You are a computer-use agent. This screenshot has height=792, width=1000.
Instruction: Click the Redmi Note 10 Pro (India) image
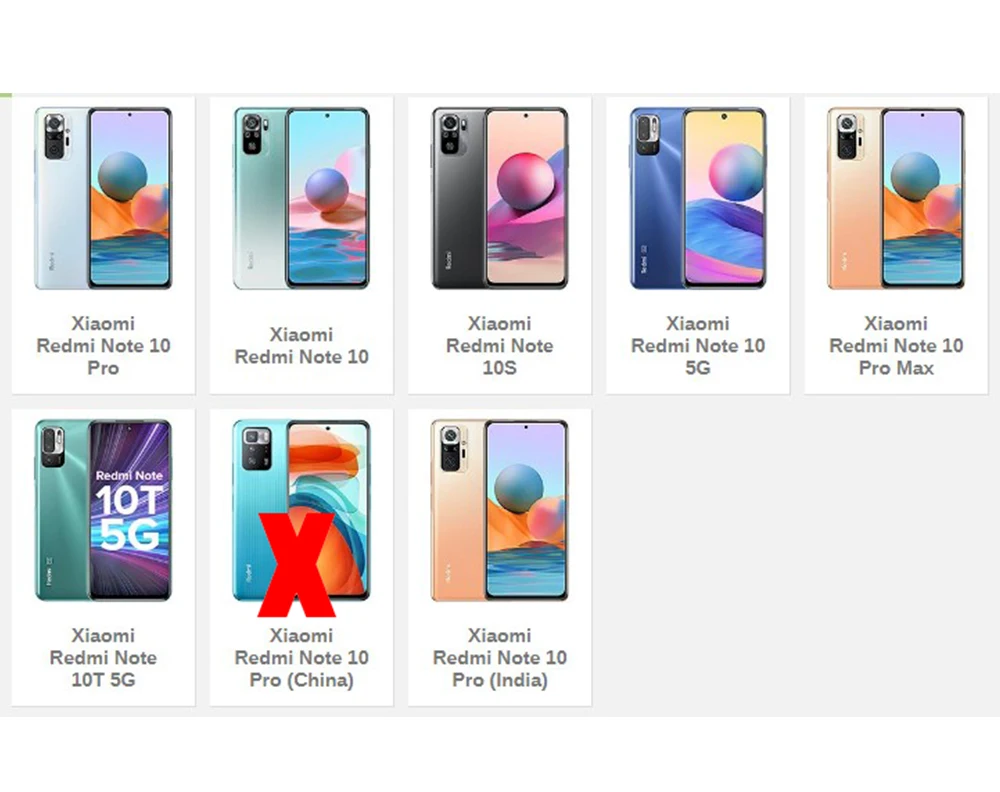pos(499,510)
